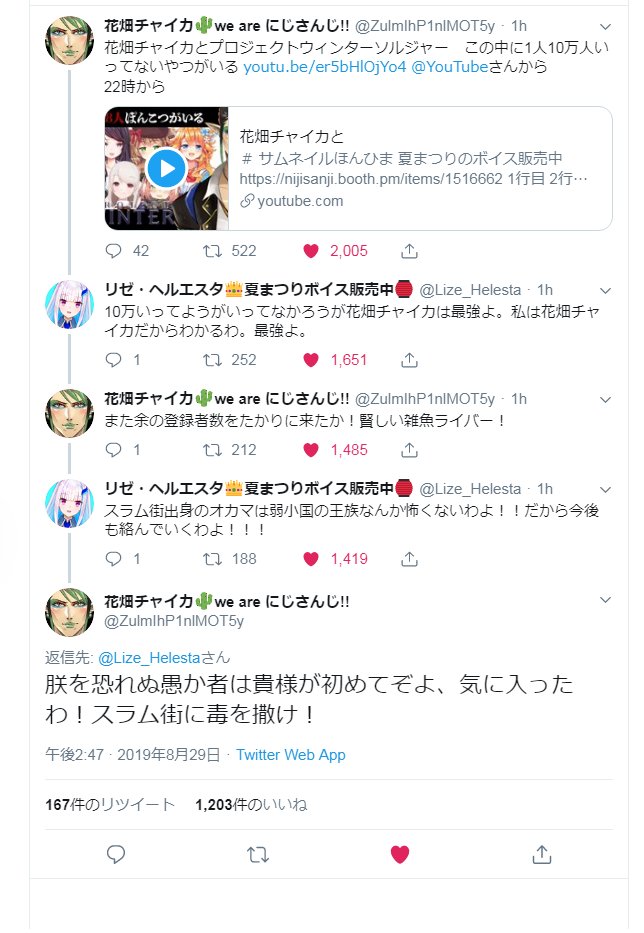Share the tweet with 2,005 likes
Screen dimensions: 644x933
pyautogui.click(x=409, y=251)
